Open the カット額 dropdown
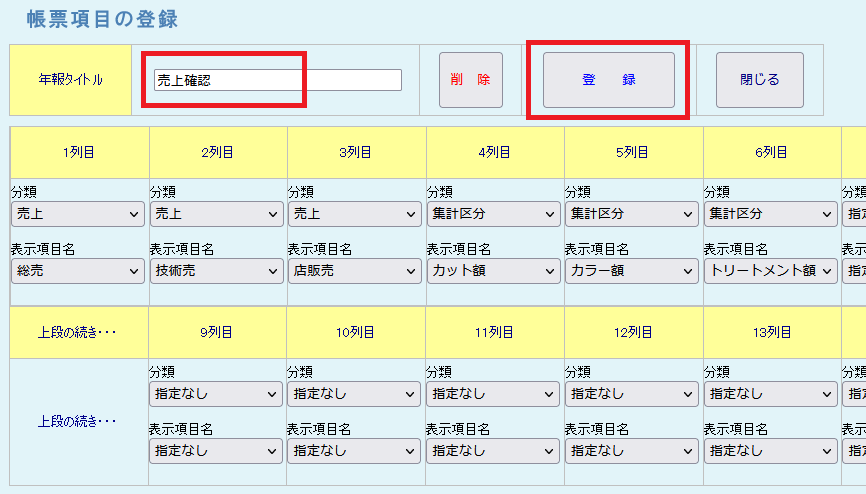 pos(494,270)
